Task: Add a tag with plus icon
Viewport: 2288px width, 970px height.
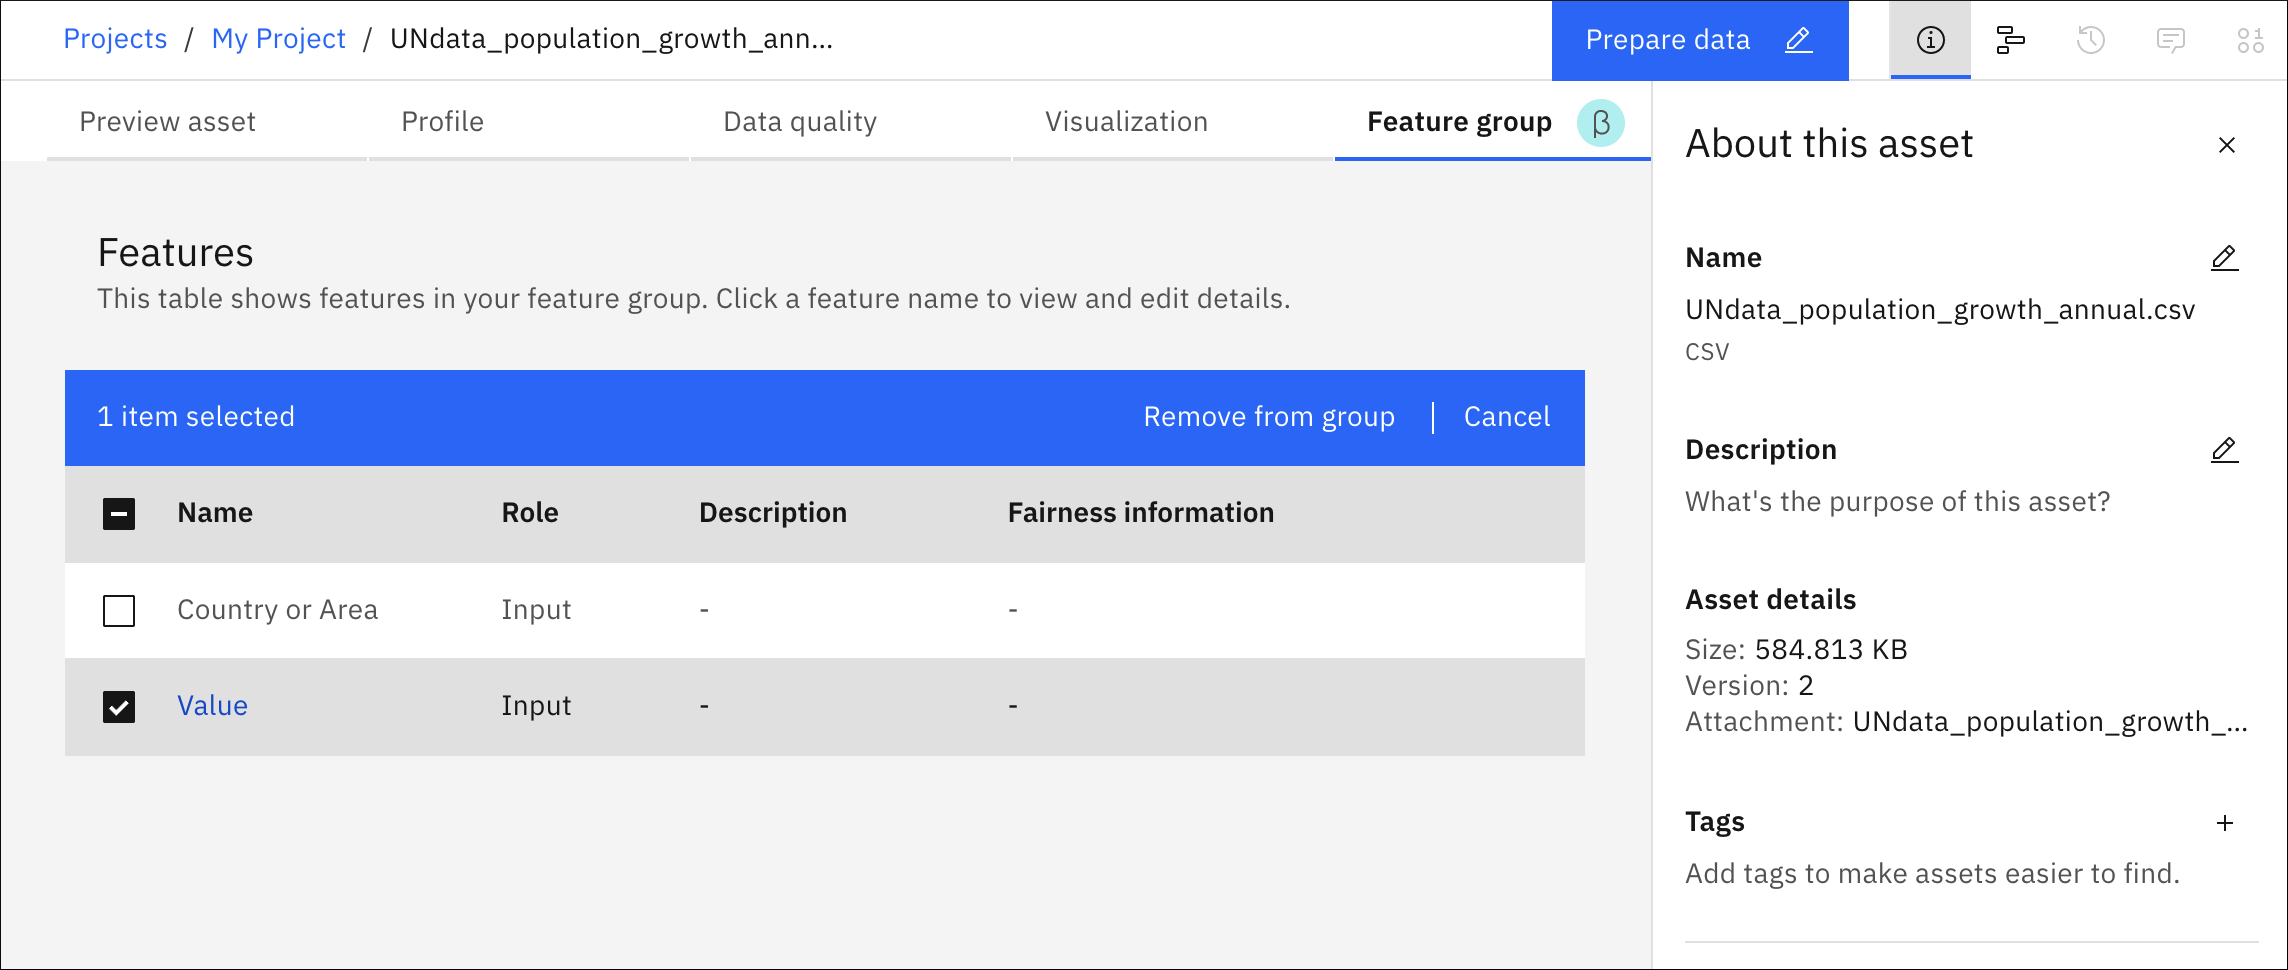Action: [x=2225, y=823]
